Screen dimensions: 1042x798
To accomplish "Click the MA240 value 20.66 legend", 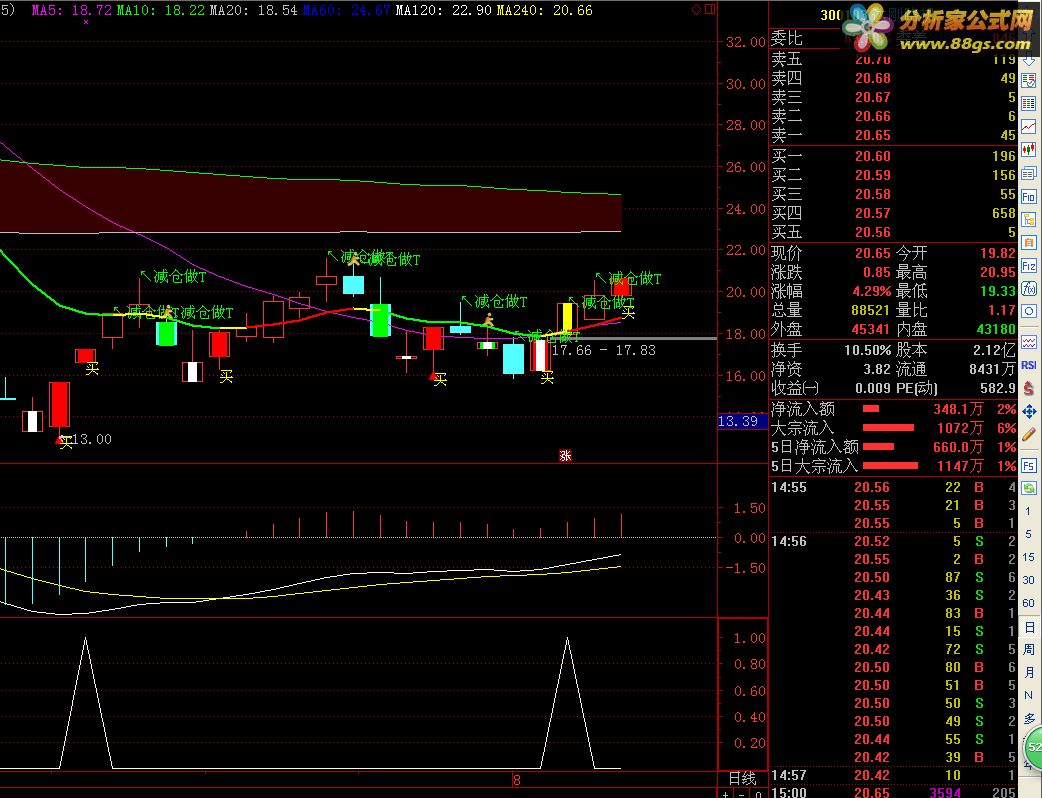I will 544,10.
